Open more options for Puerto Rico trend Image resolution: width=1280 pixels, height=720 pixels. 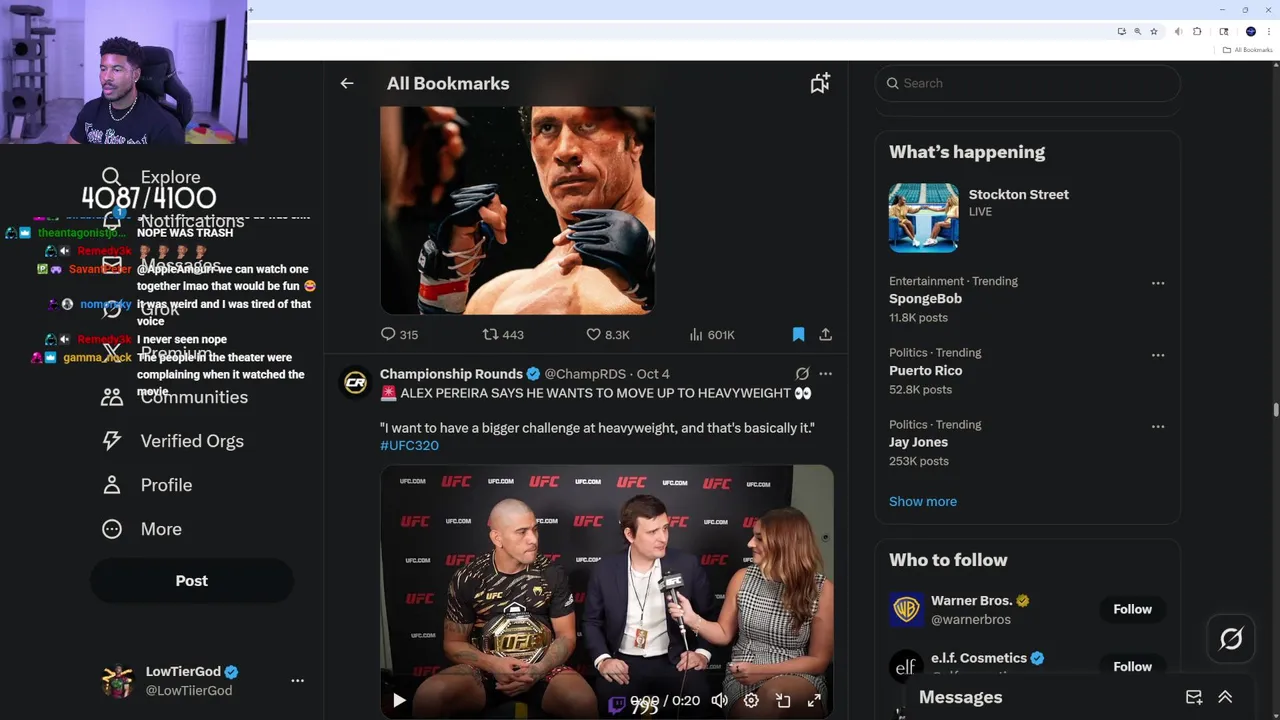click(x=1158, y=355)
